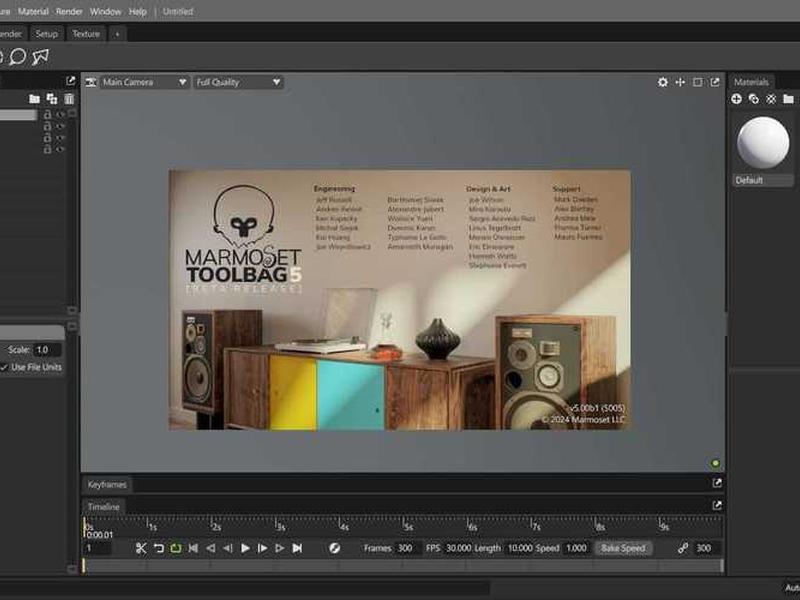The height and width of the screenshot is (600, 800).
Task: Click the Speed value field
Action: click(577, 548)
